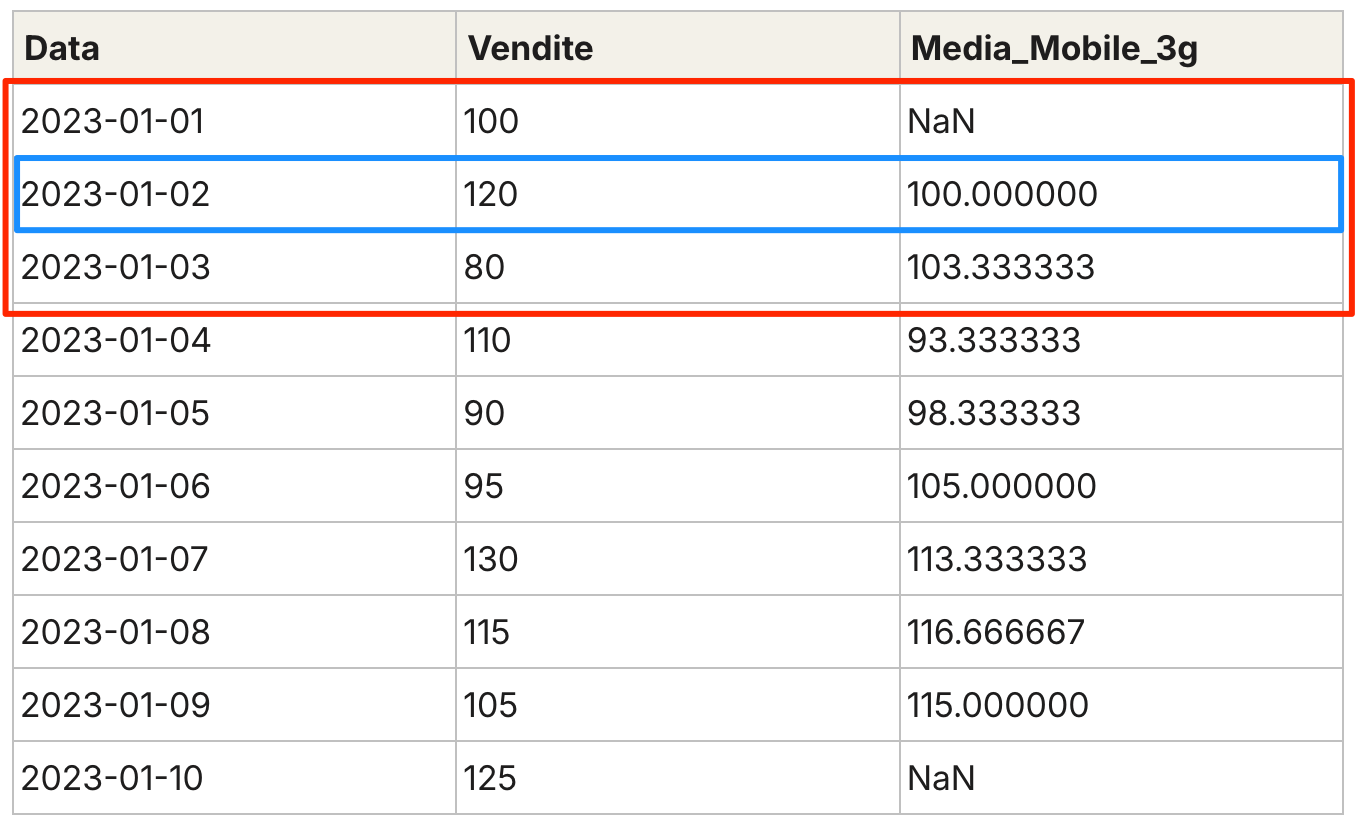Select the 2023-01-04 date cell
The image size is (1364, 820).
pos(116,340)
